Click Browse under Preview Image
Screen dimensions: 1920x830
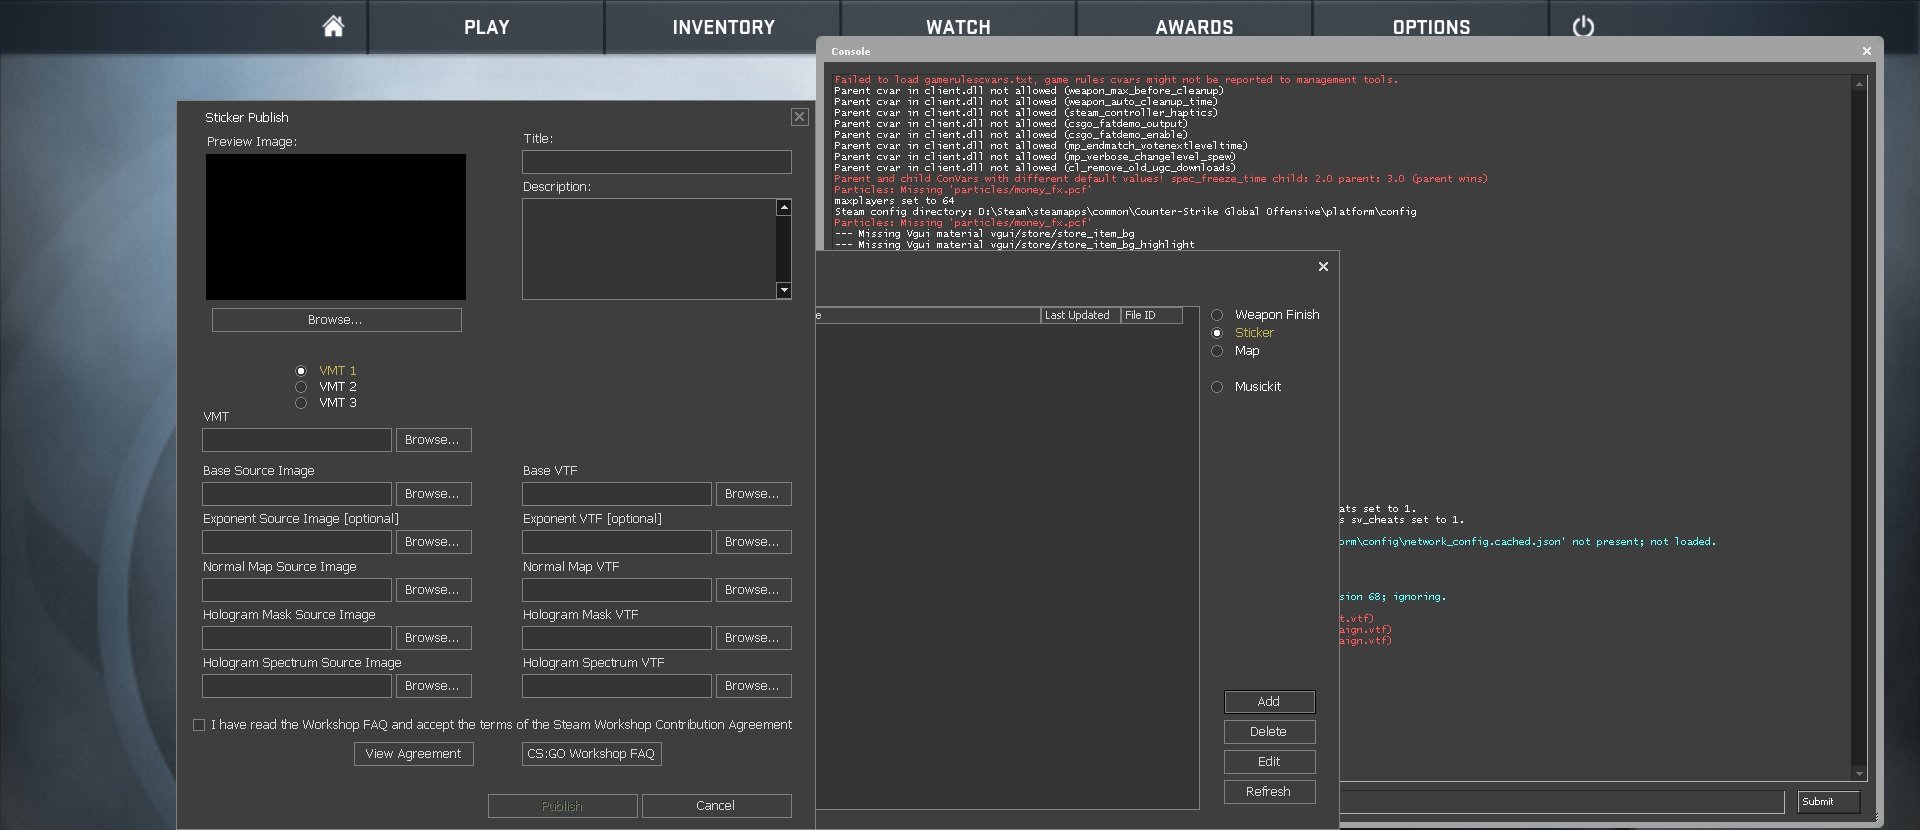click(x=336, y=320)
